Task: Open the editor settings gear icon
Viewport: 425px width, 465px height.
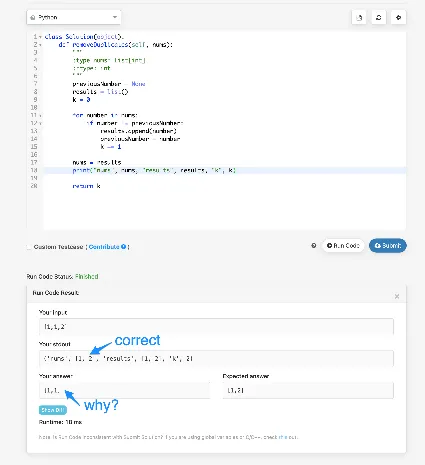Action: click(398, 18)
